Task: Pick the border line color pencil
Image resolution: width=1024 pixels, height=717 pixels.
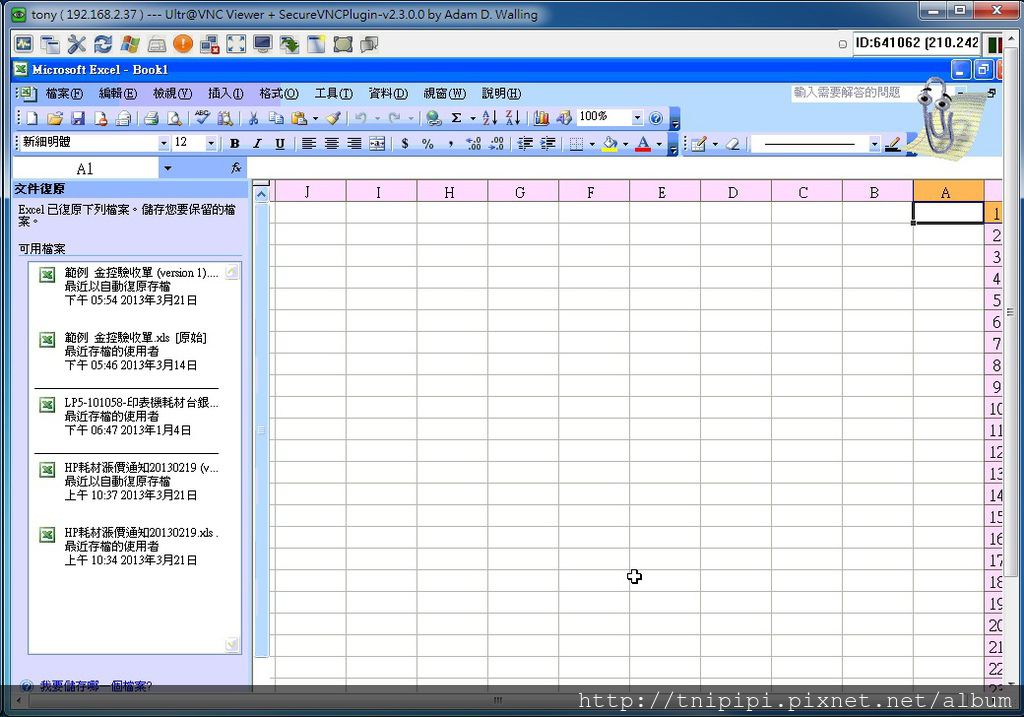Action: (x=893, y=144)
